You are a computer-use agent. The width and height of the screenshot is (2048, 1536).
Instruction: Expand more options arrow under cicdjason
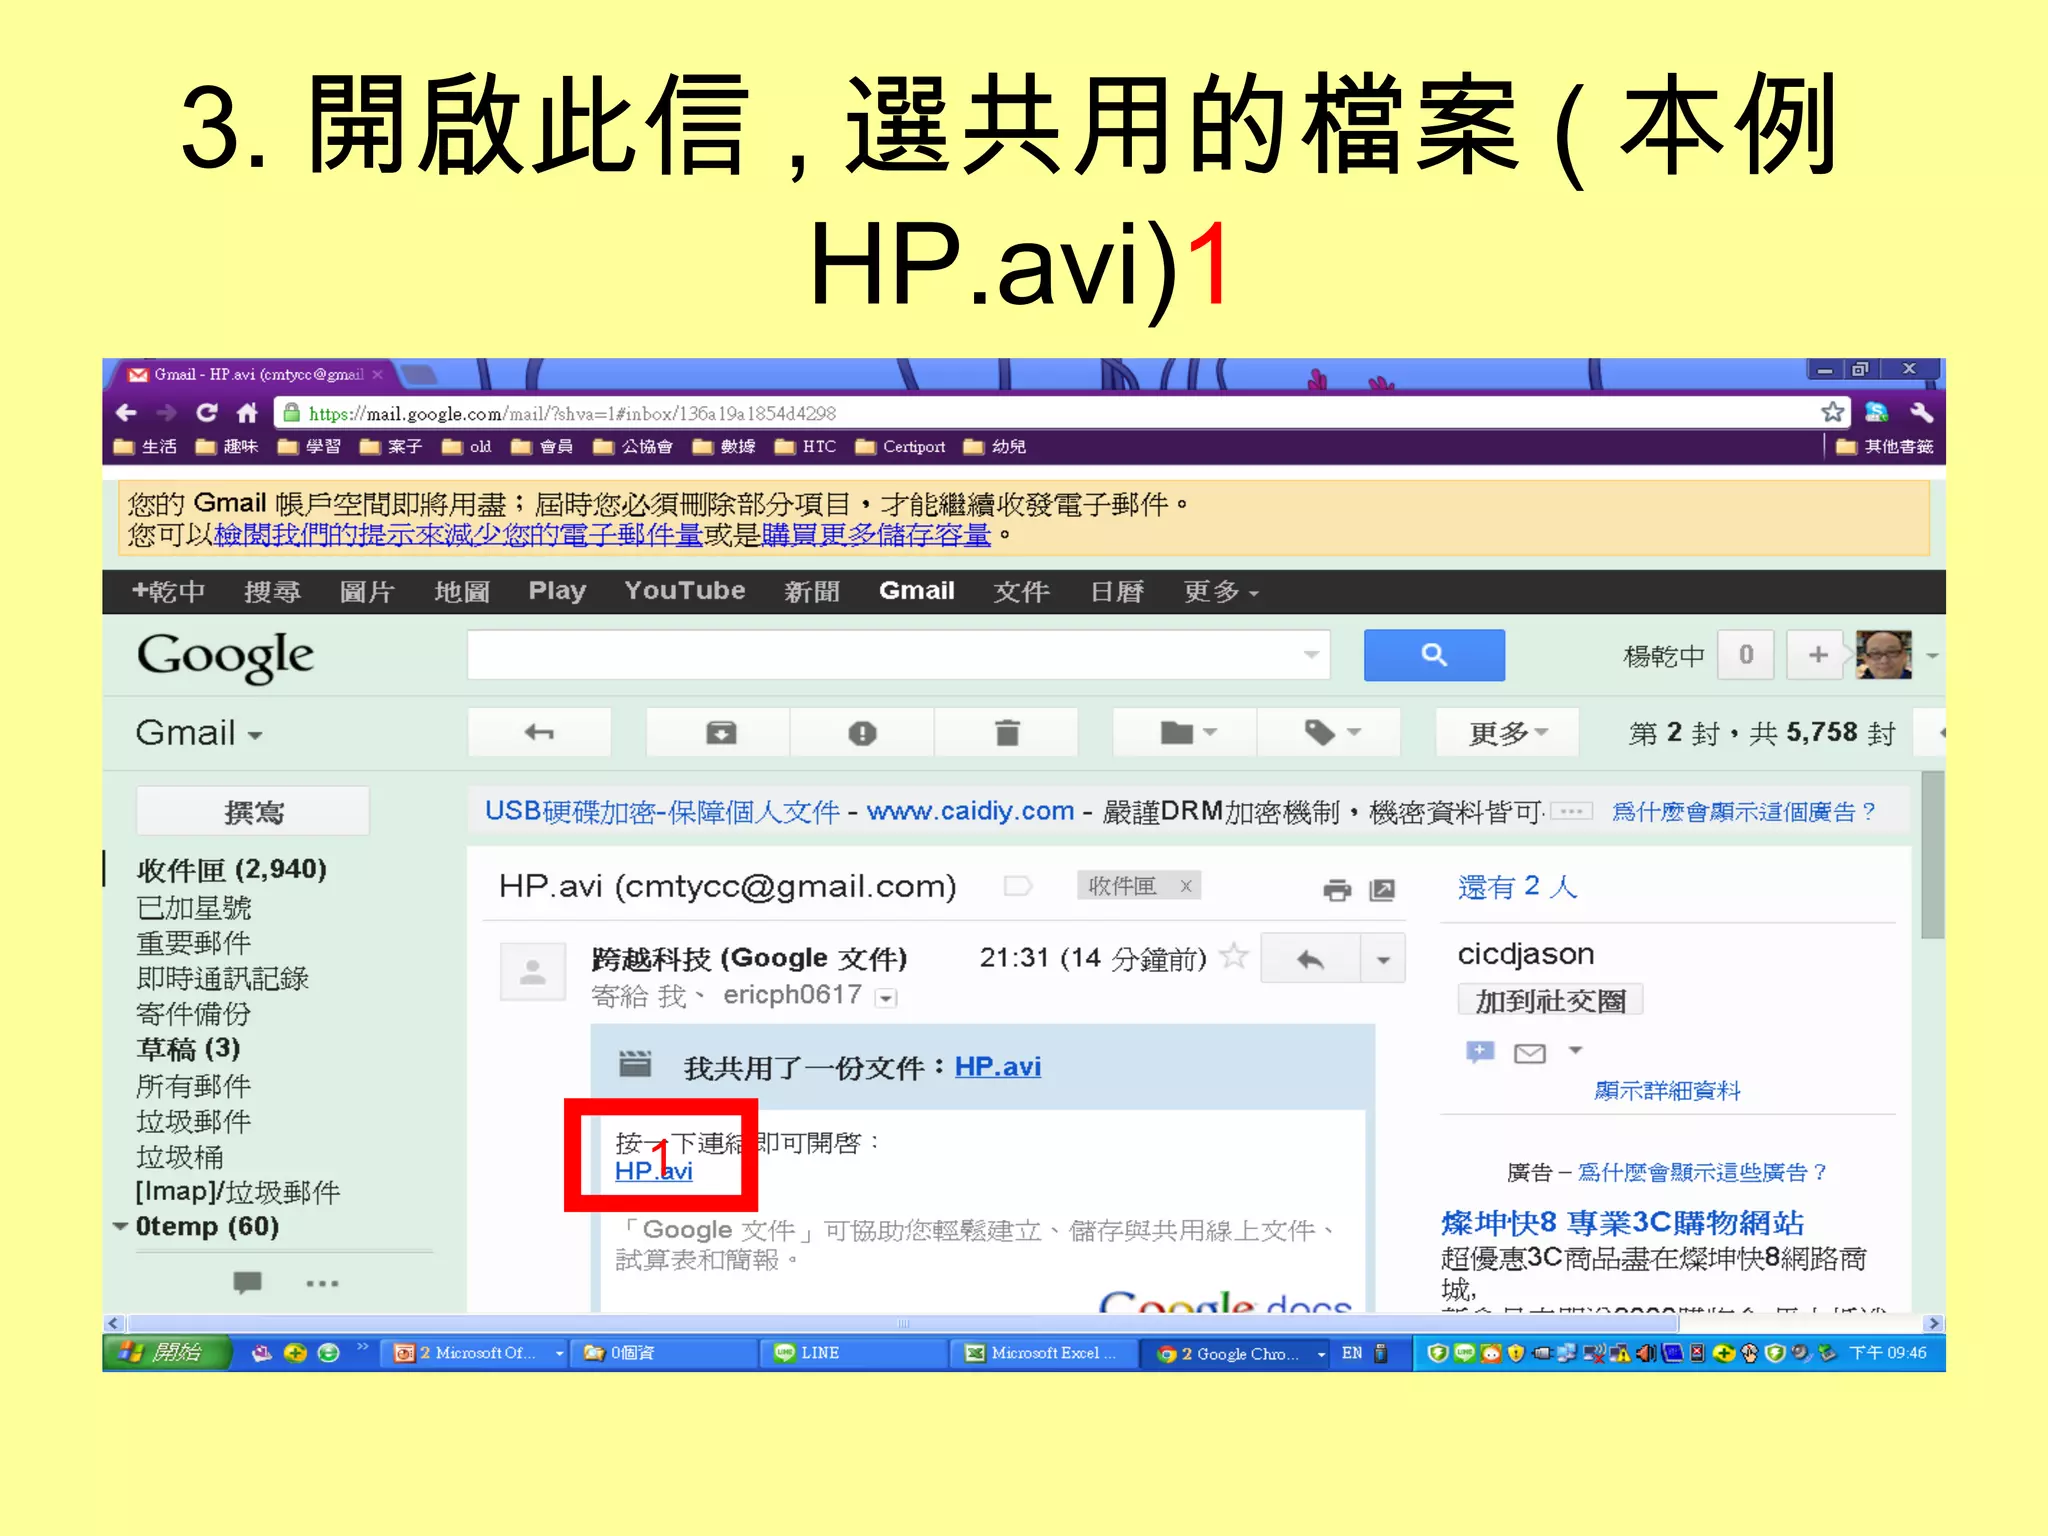pos(1575,1050)
